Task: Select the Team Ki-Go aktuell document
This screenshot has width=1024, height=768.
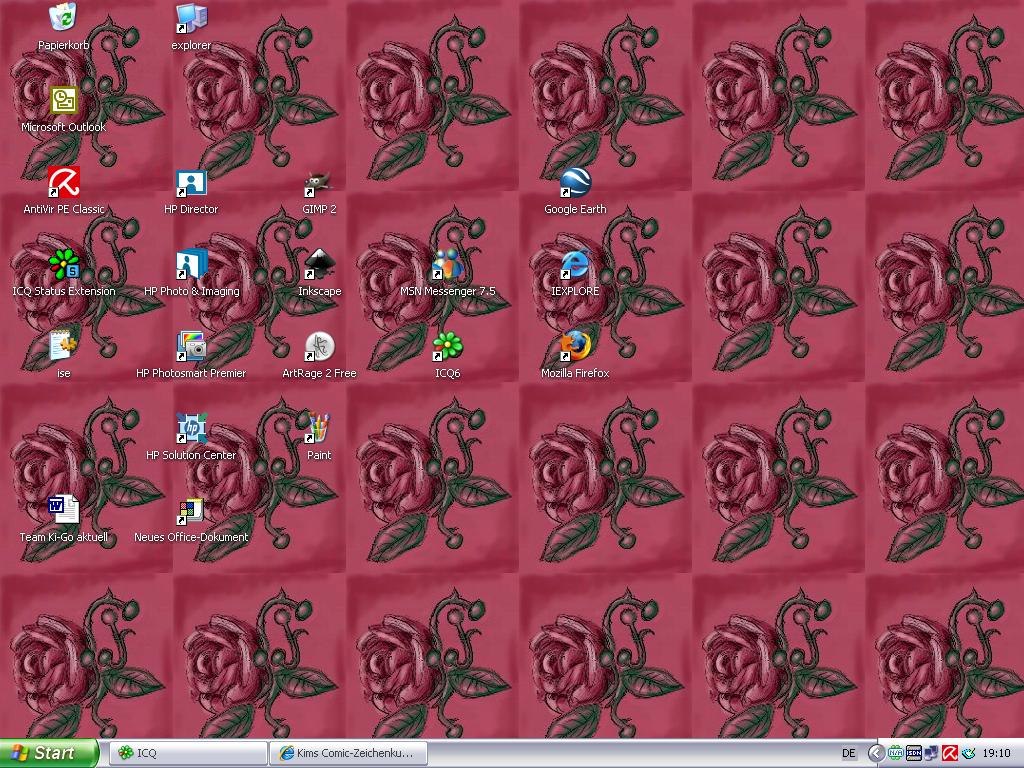Action: tap(64, 511)
